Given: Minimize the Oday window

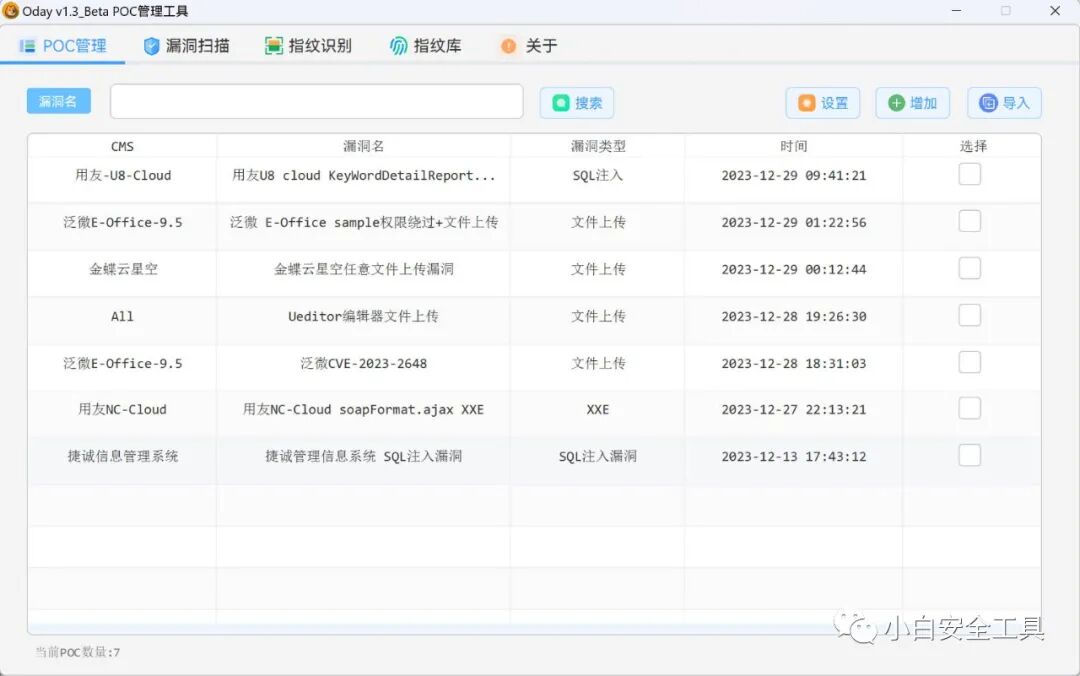Looking at the screenshot, I should [x=956, y=10].
